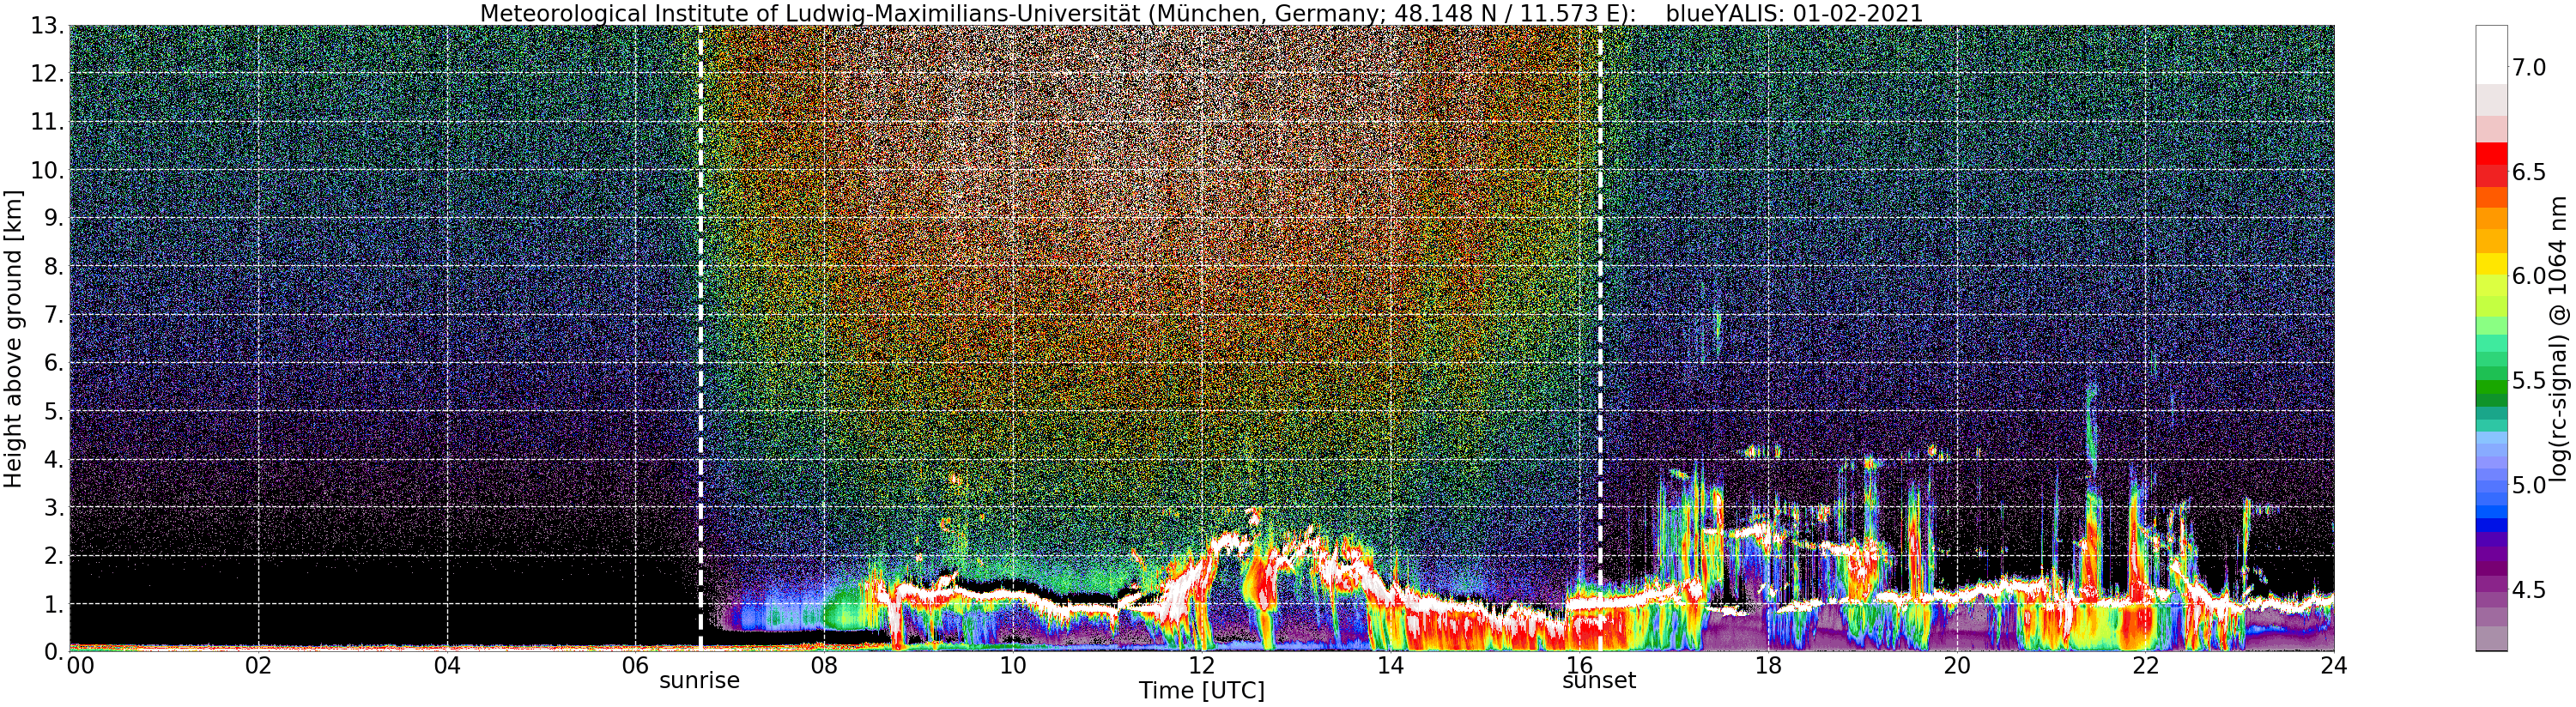This screenshot has width=2576, height=707.
Task: Click the time axis tick label 08
Action: 824,665
